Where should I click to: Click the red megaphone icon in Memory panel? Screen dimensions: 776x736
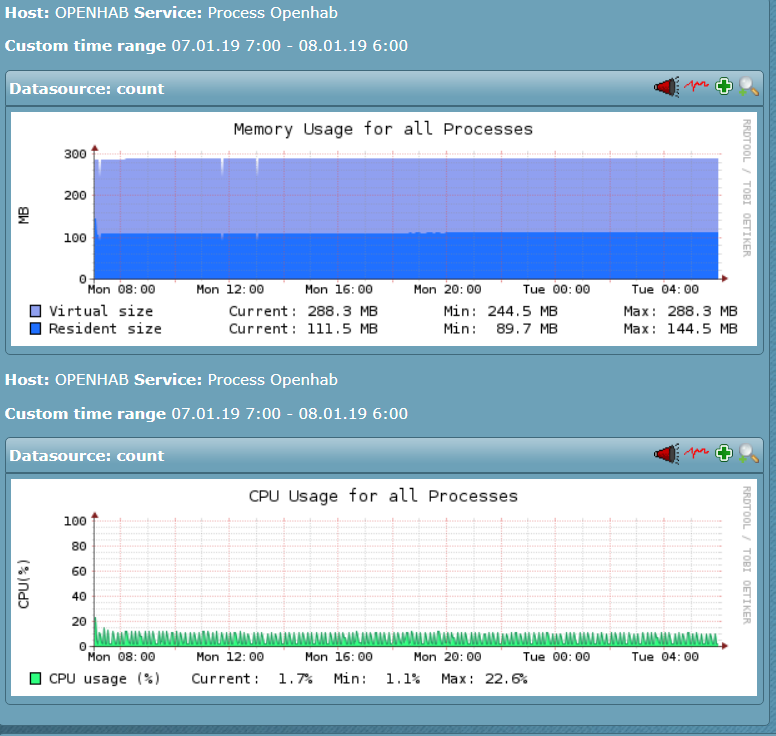[666, 87]
